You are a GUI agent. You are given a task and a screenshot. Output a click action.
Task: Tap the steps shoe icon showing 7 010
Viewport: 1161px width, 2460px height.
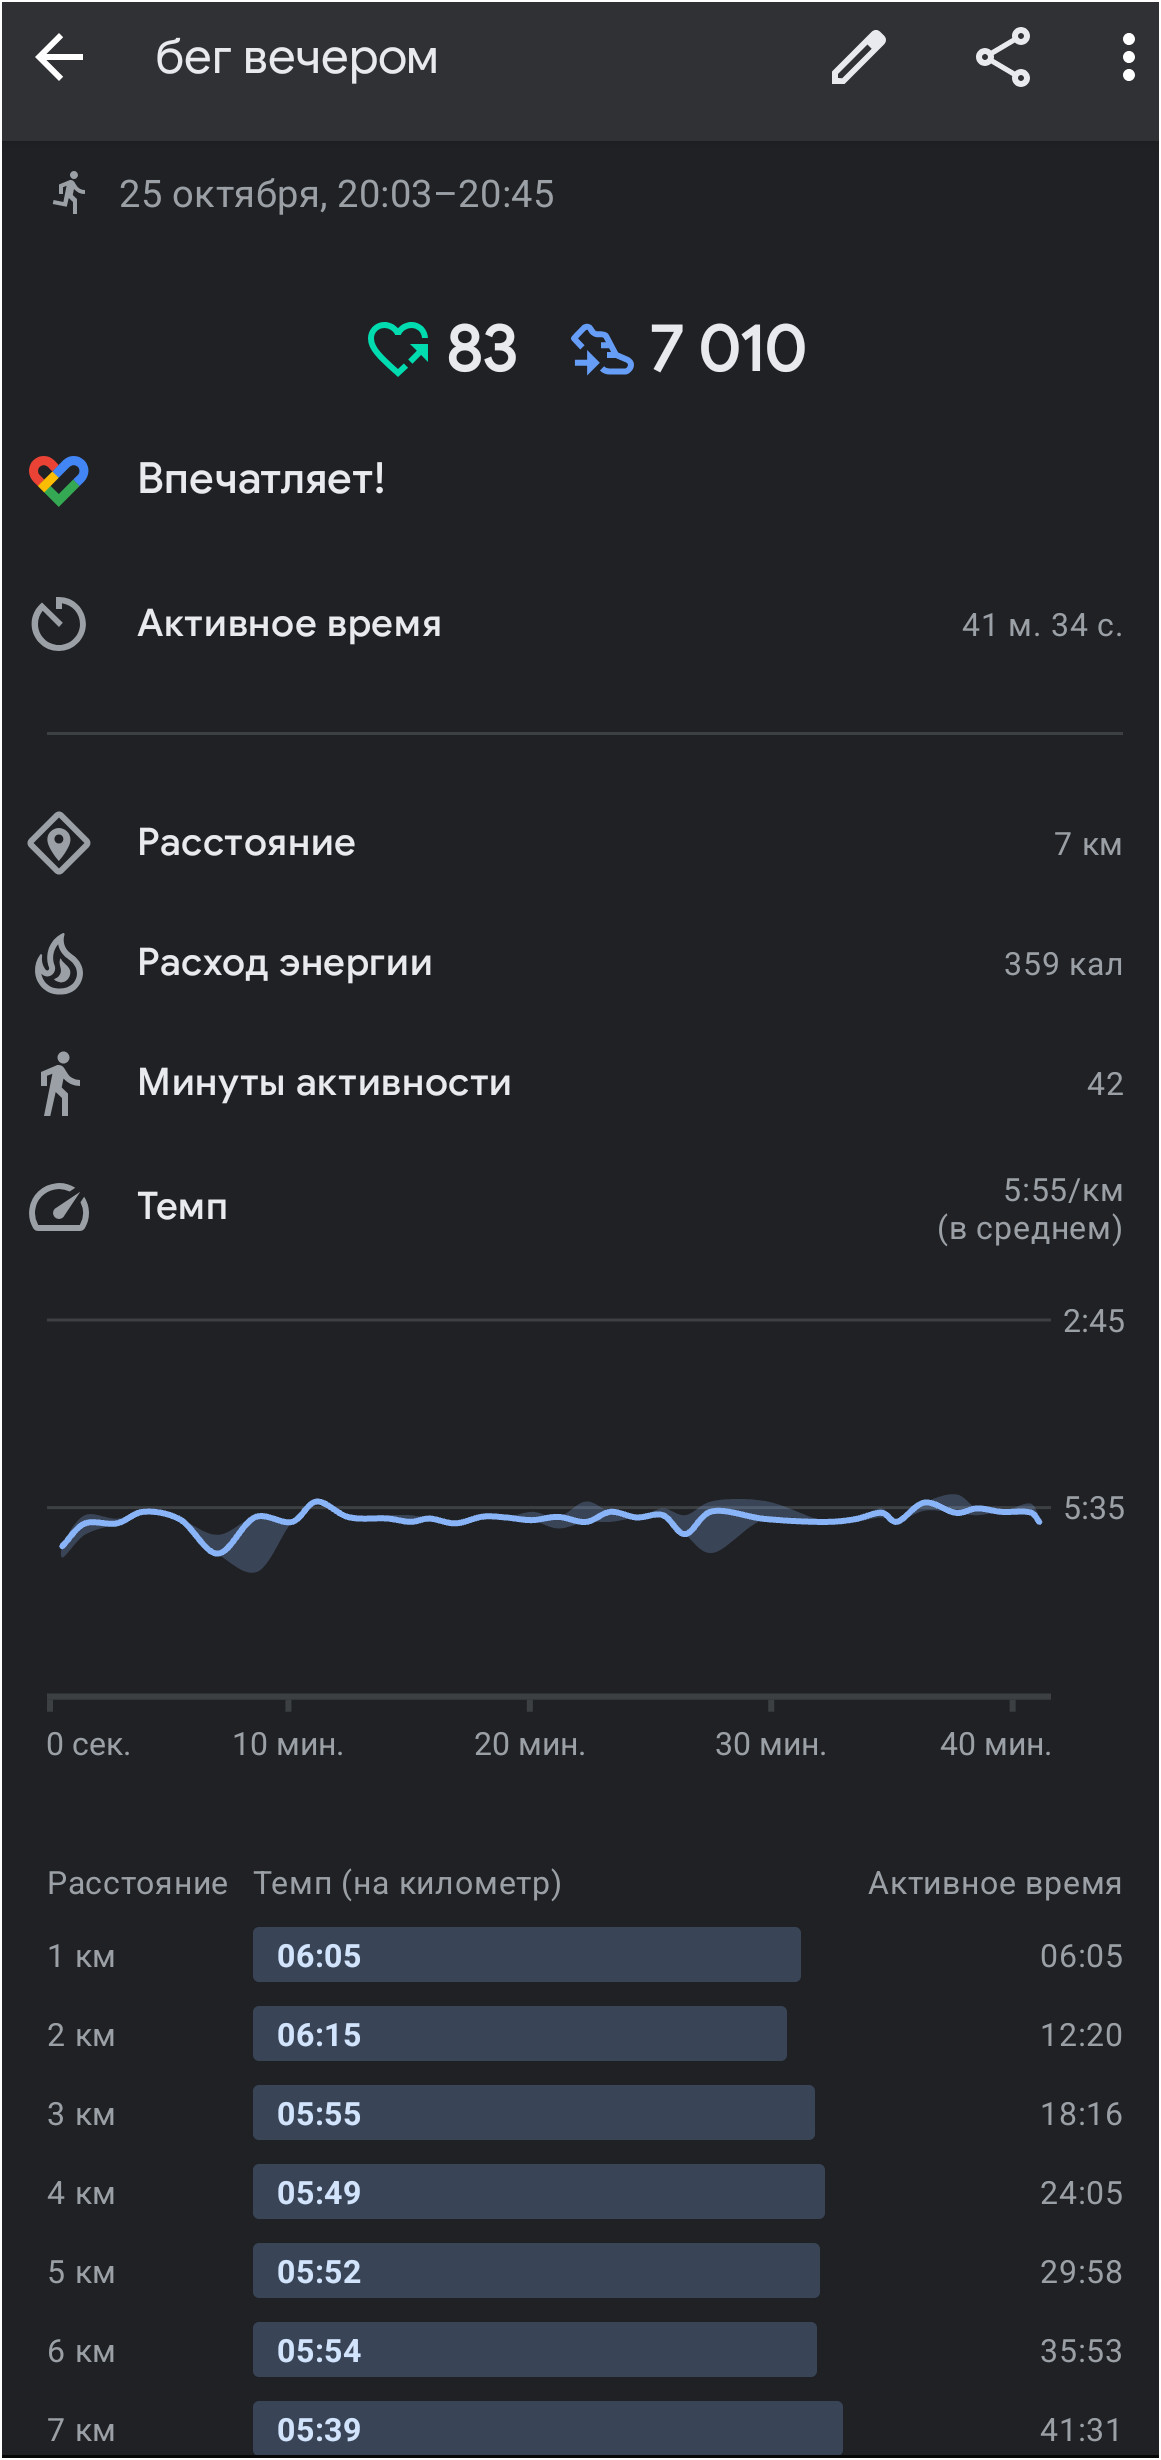click(602, 349)
